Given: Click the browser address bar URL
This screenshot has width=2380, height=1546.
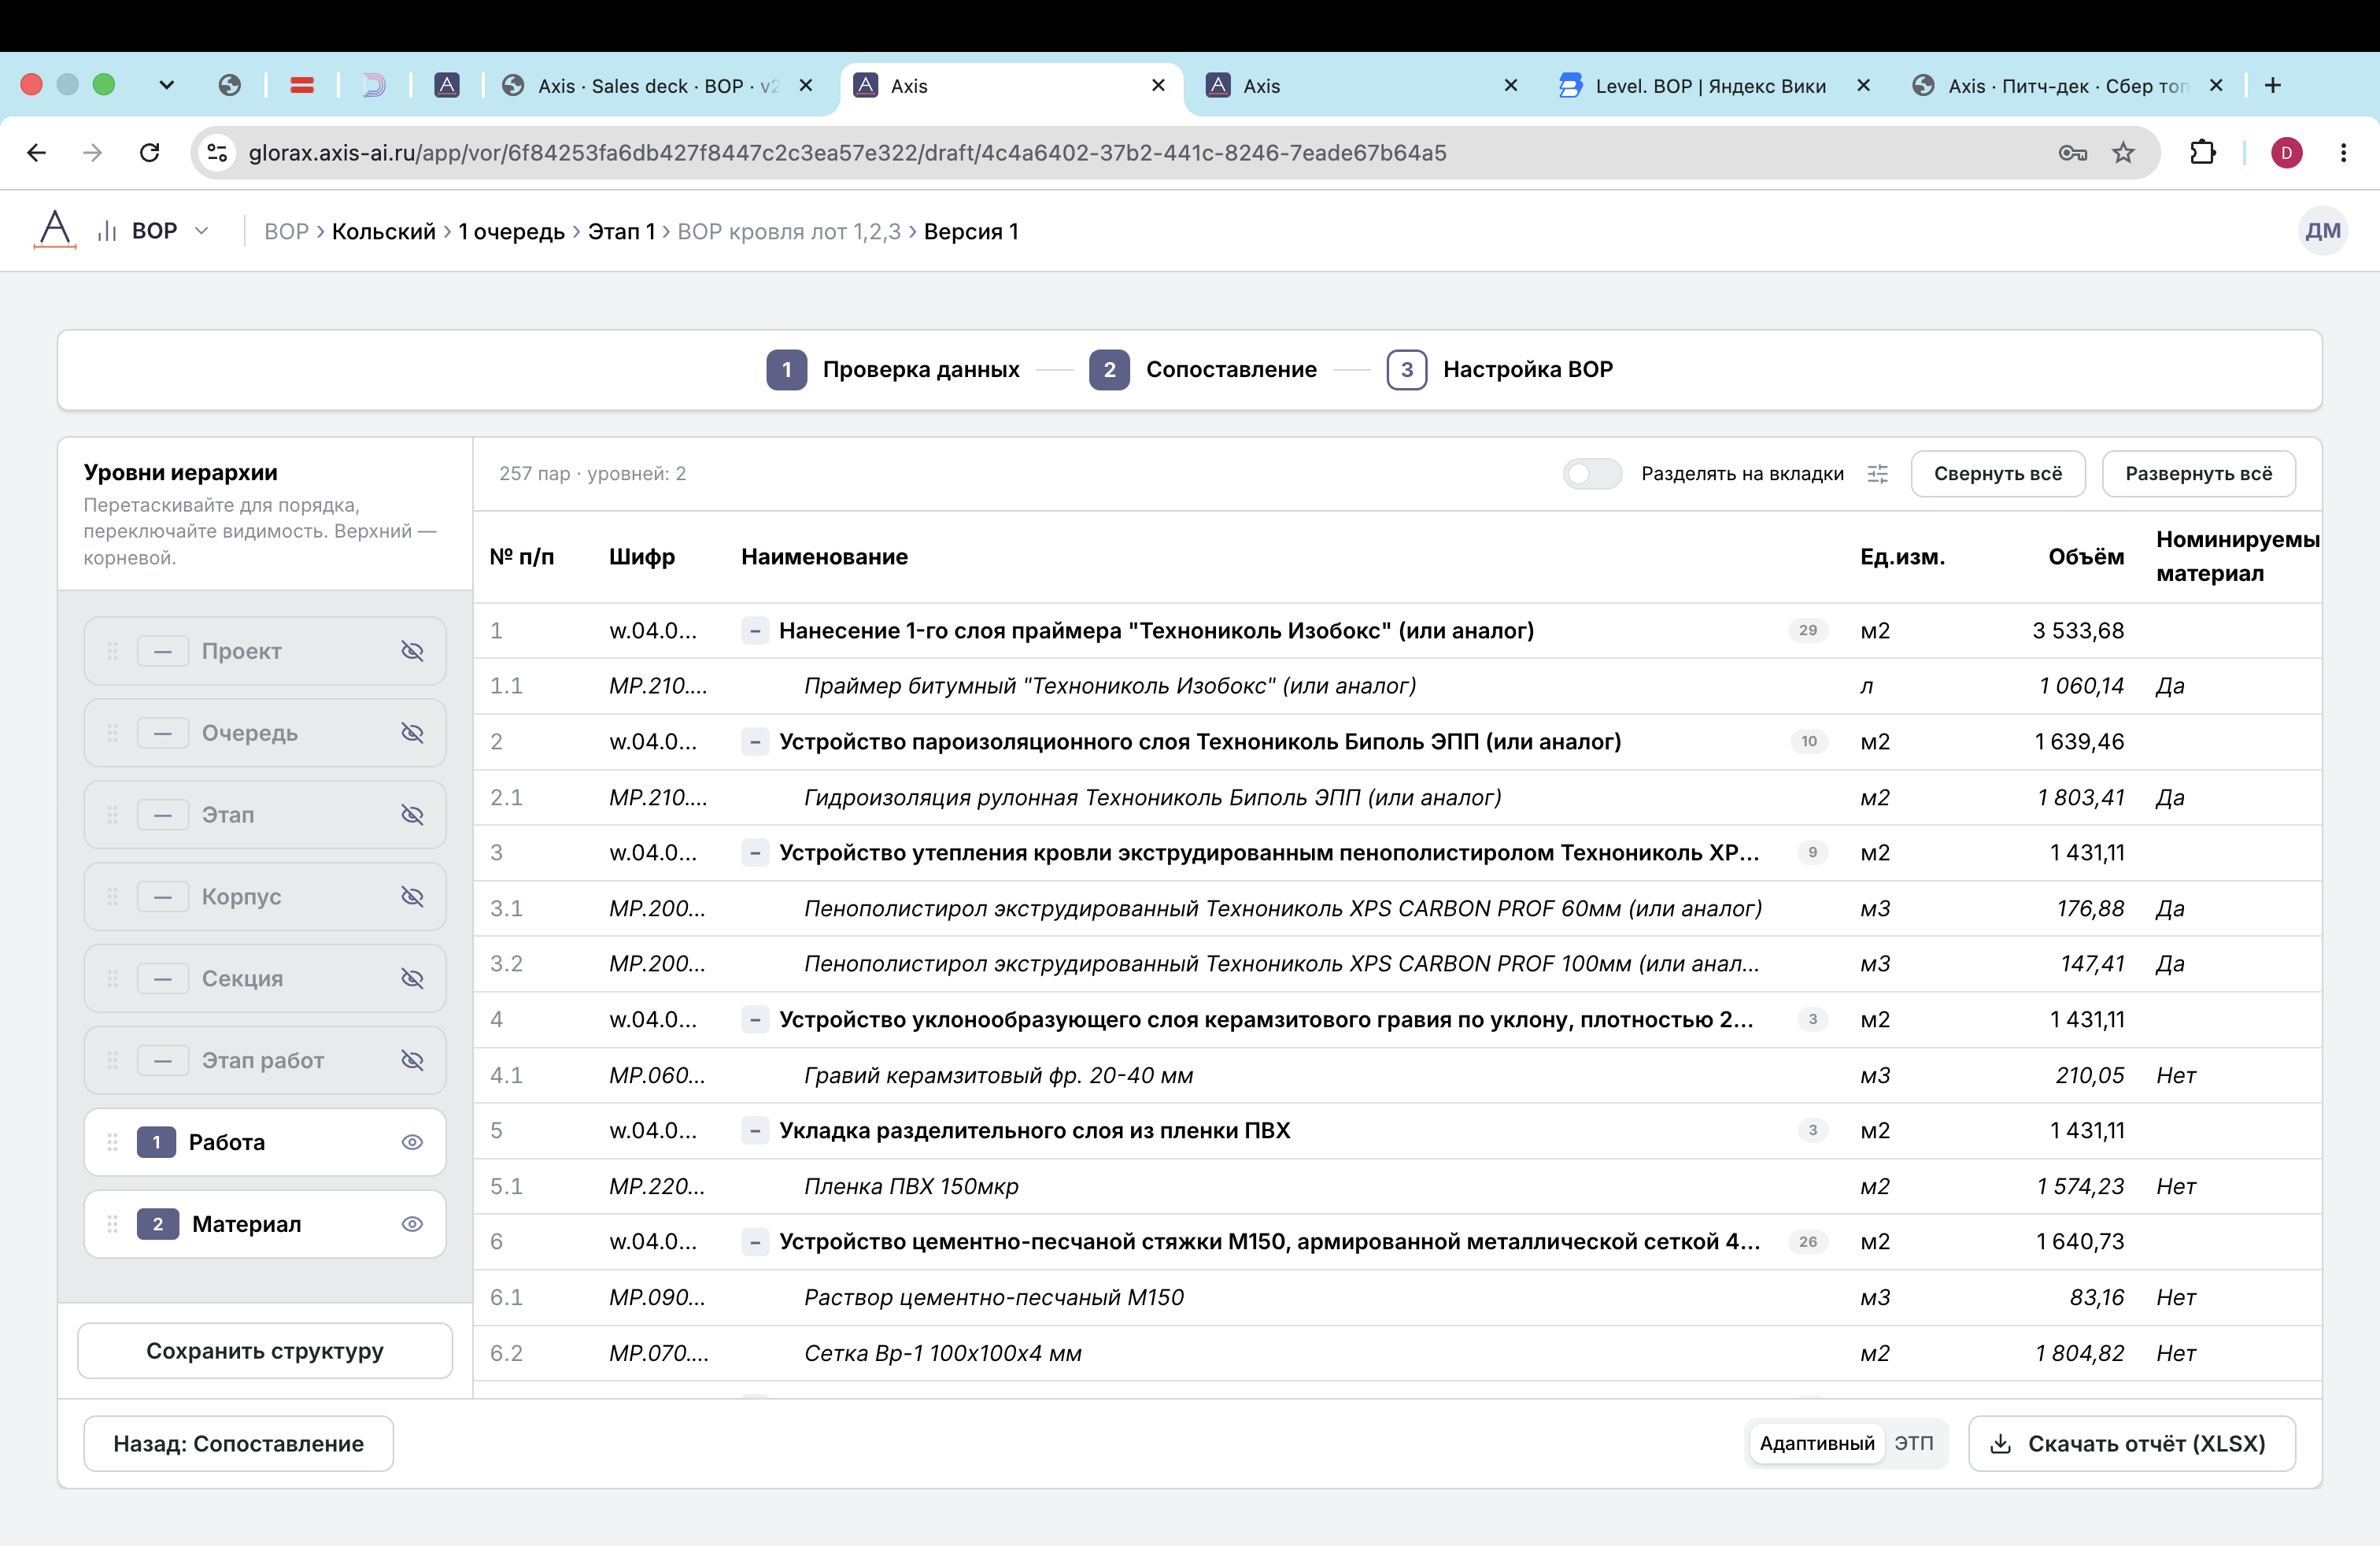Looking at the screenshot, I should [x=847, y=153].
